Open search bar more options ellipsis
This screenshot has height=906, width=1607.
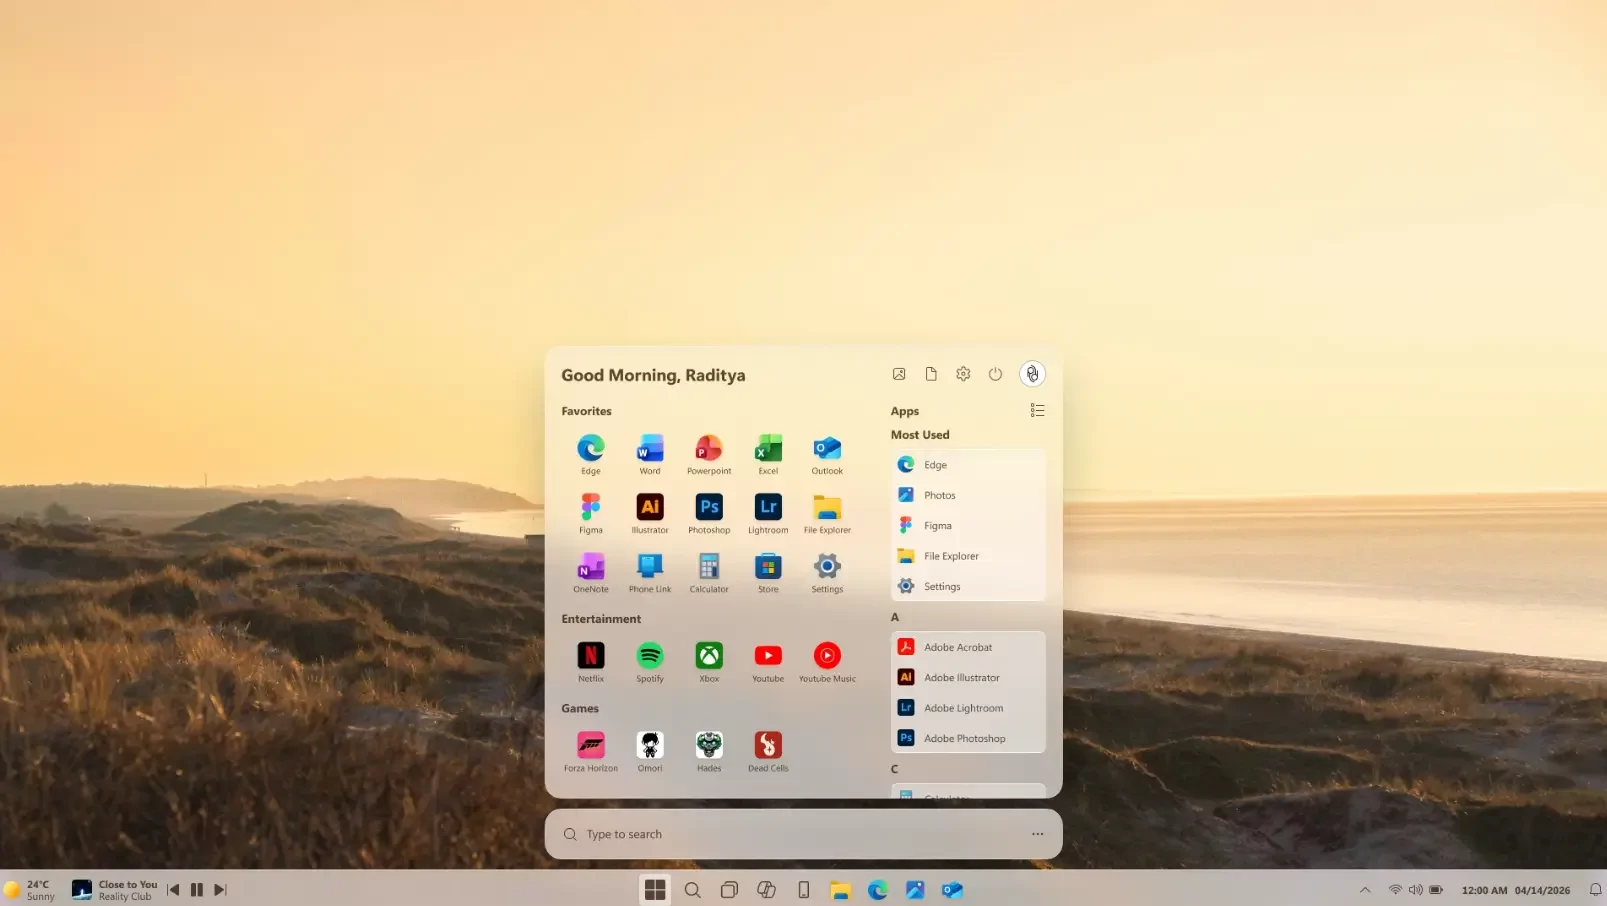[1037, 834]
